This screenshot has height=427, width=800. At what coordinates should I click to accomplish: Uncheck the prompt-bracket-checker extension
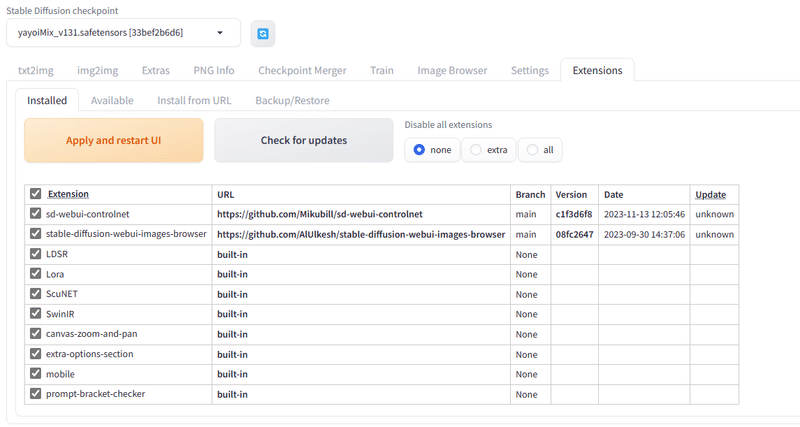[x=35, y=393]
